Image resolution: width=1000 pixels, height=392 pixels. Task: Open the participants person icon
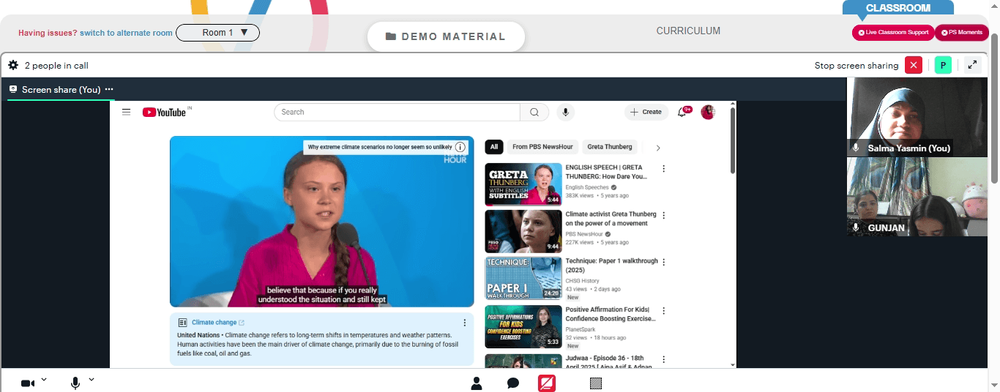pos(476,383)
